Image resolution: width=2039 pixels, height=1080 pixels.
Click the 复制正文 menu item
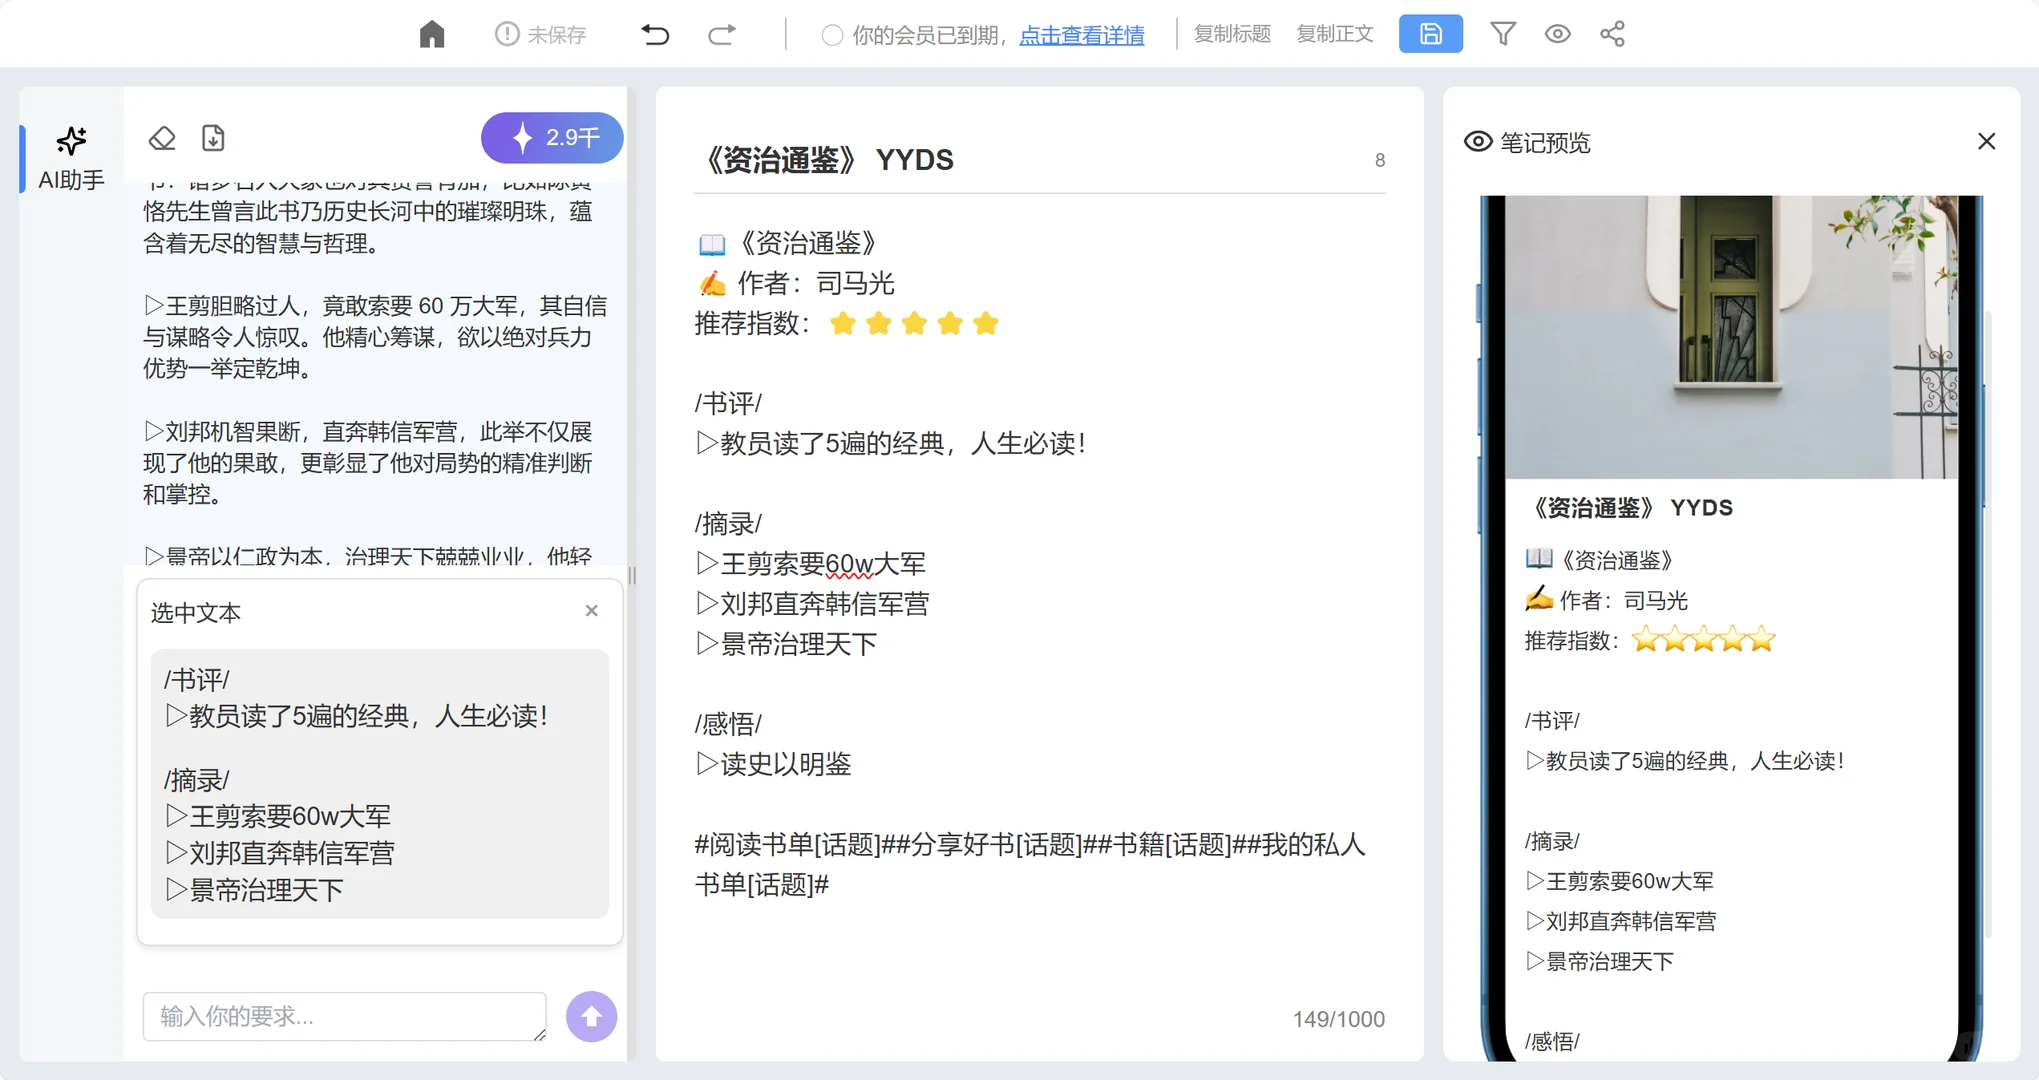1335,33
